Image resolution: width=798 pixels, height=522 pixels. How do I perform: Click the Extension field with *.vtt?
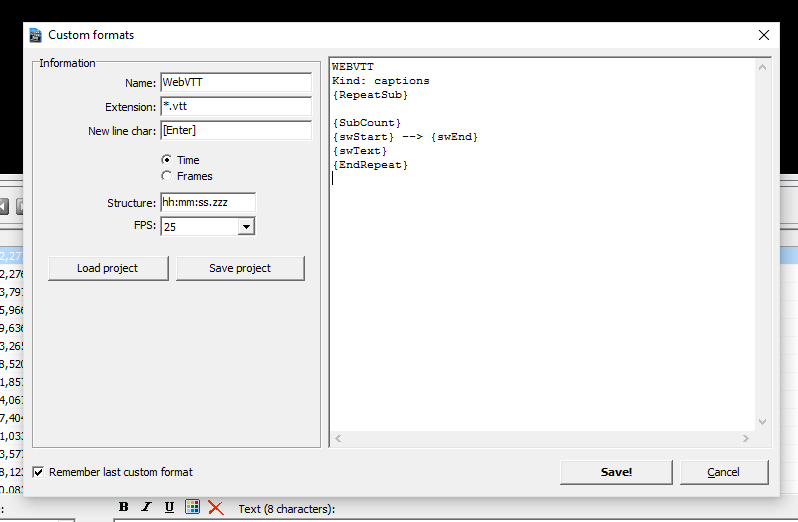(x=236, y=106)
